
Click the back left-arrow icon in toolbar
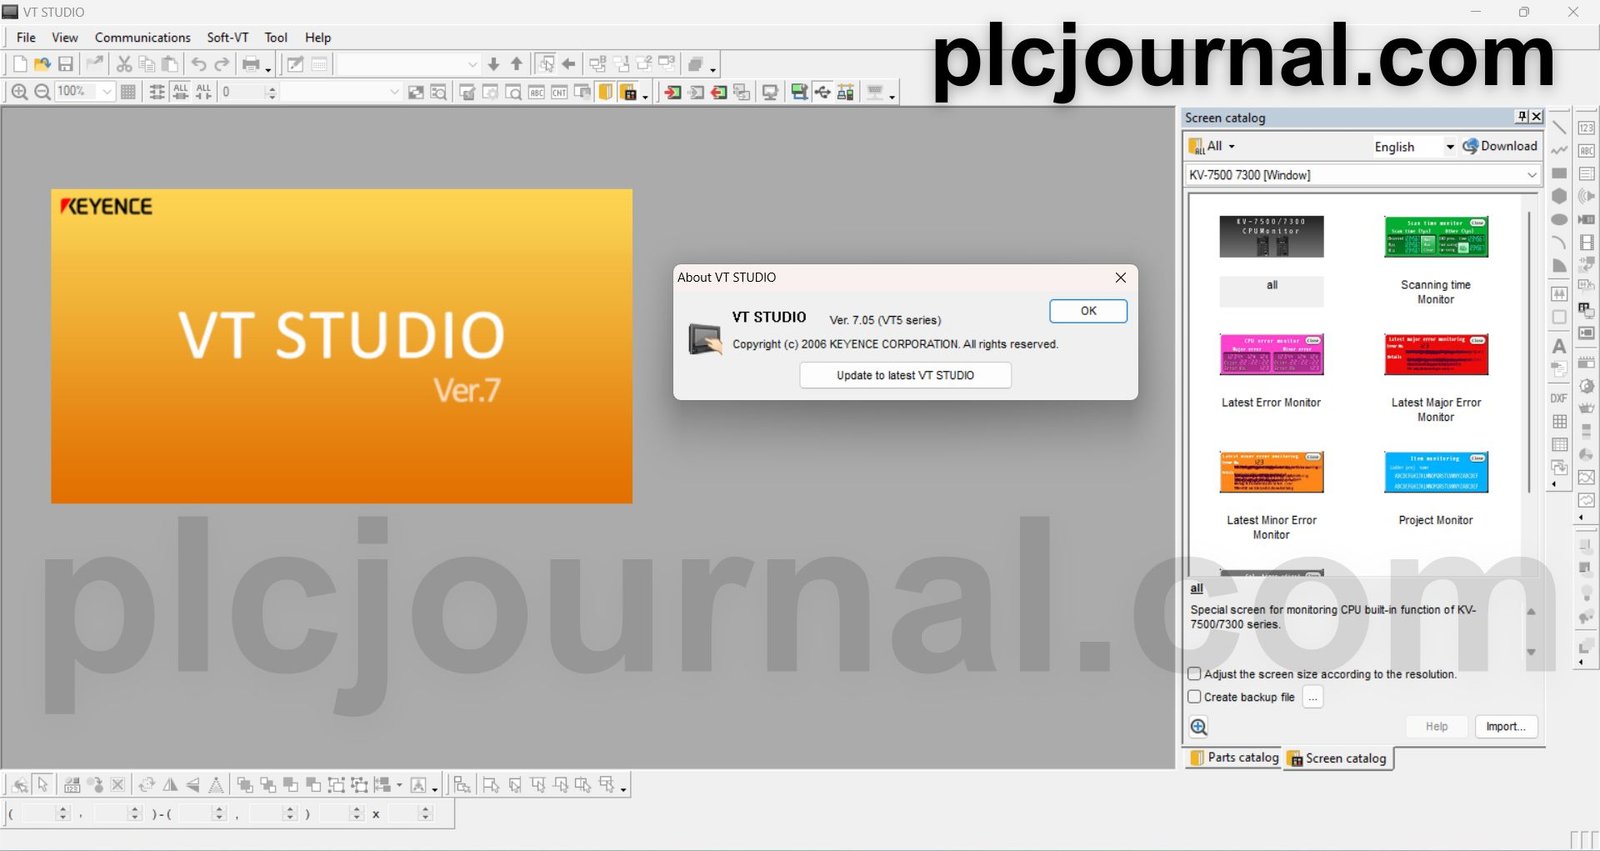568,64
